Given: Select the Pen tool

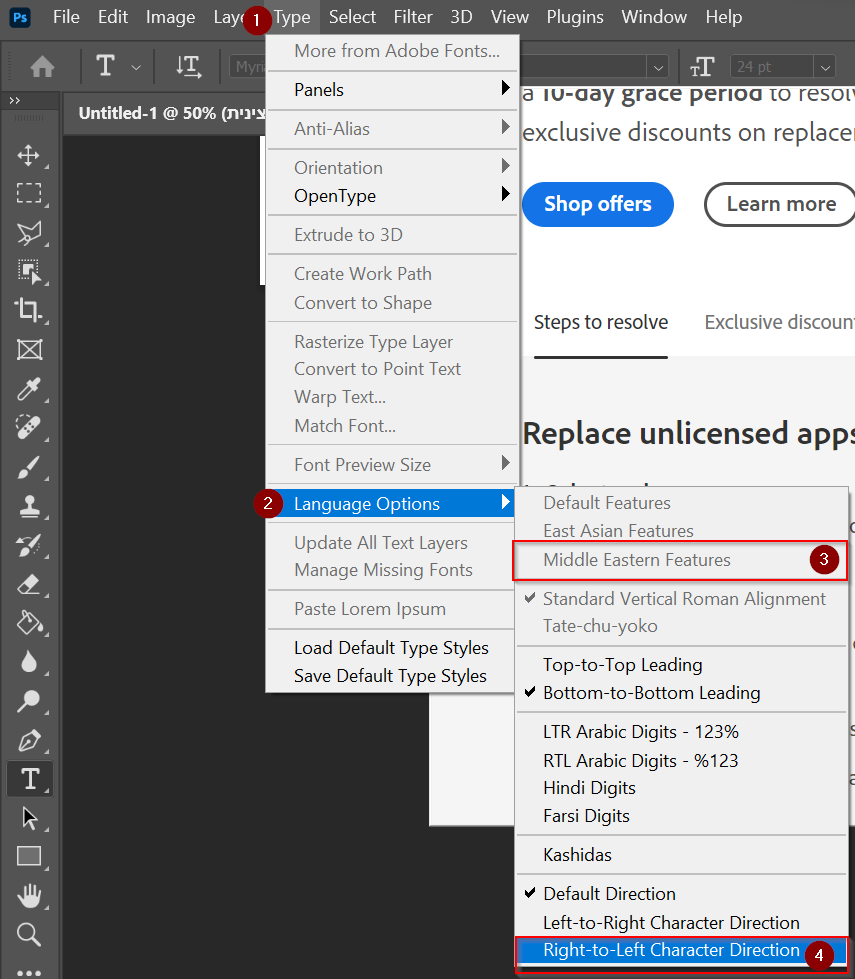Looking at the screenshot, I should click(x=29, y=740).
